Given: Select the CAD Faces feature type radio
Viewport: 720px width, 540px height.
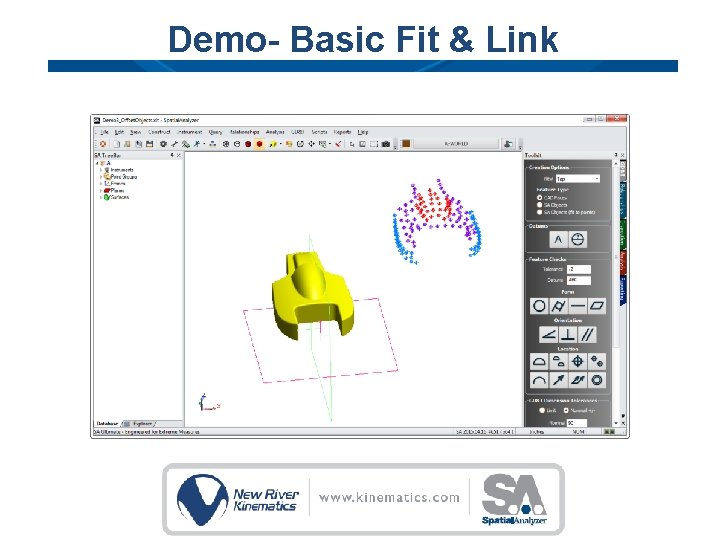Looking at the screenshot, I should pyautogui.click(x=540, y=197).
